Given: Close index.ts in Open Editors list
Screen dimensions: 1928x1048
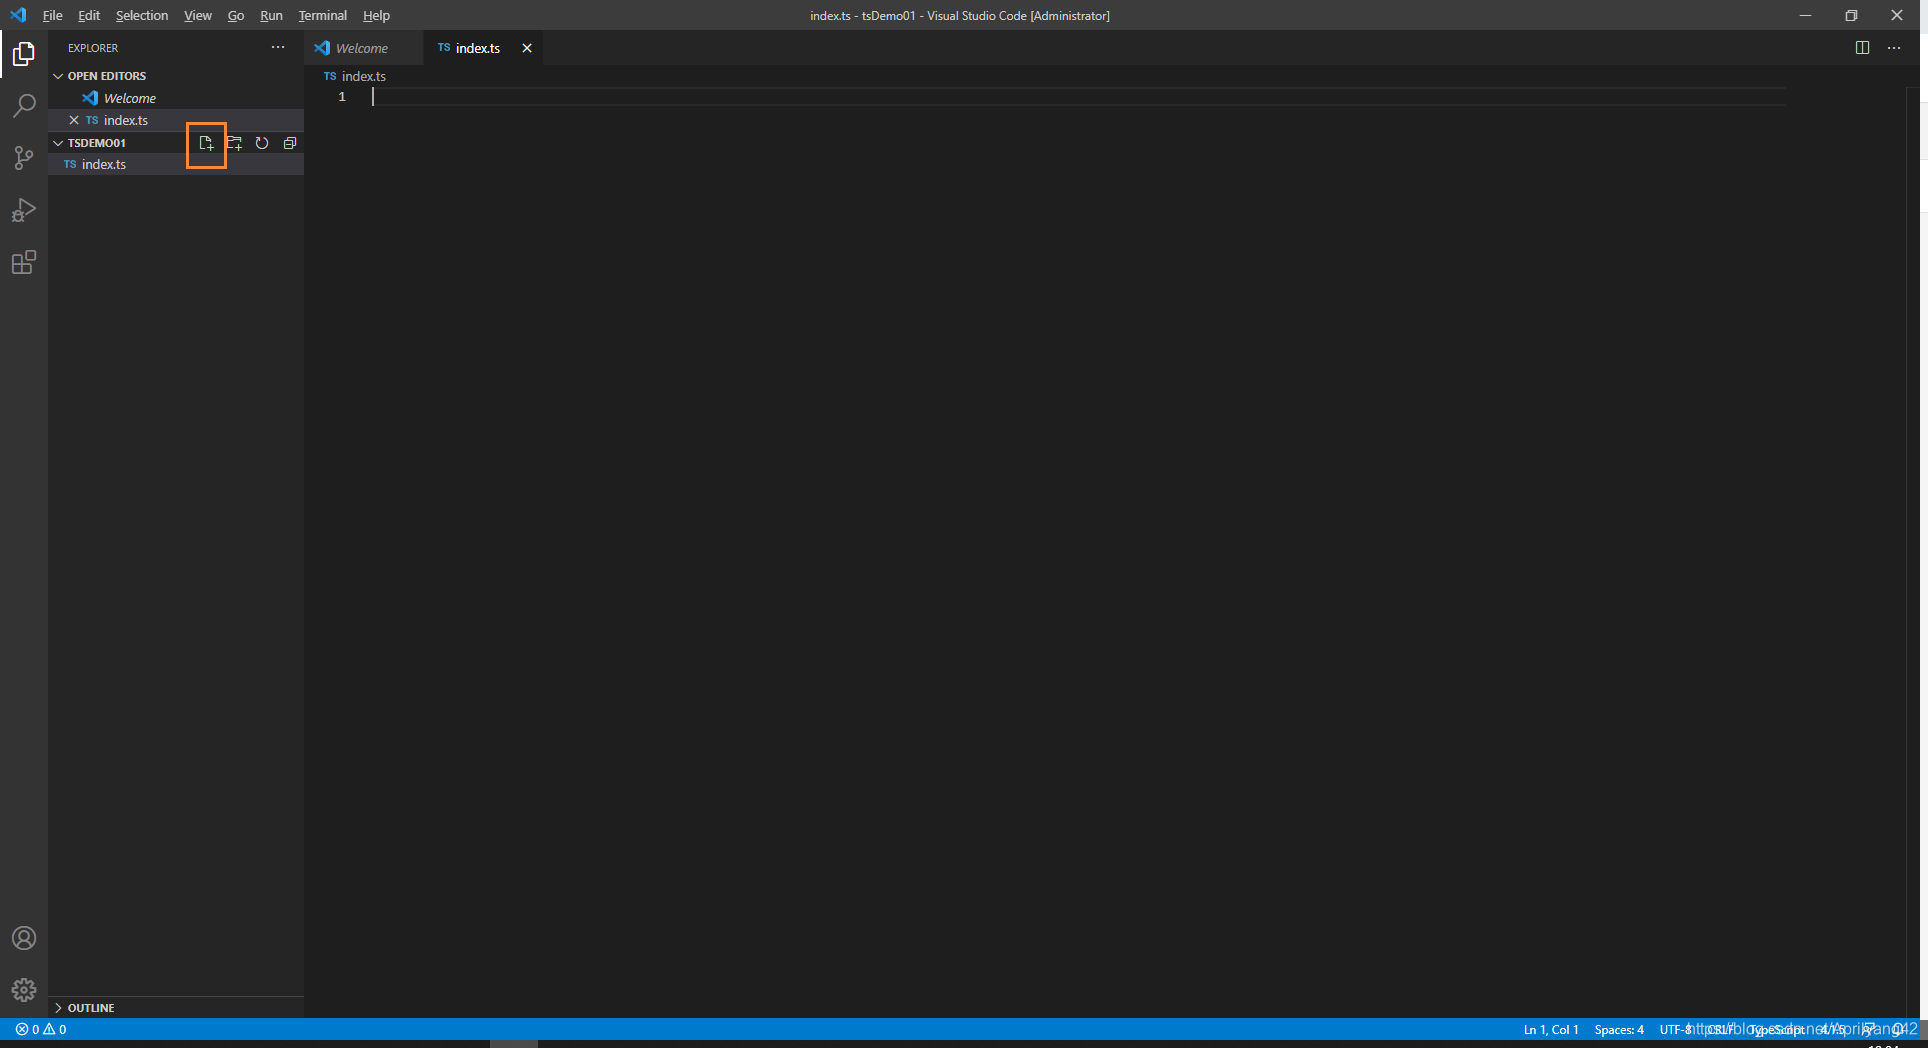Looking at the screenshot, I should point(74,120).
